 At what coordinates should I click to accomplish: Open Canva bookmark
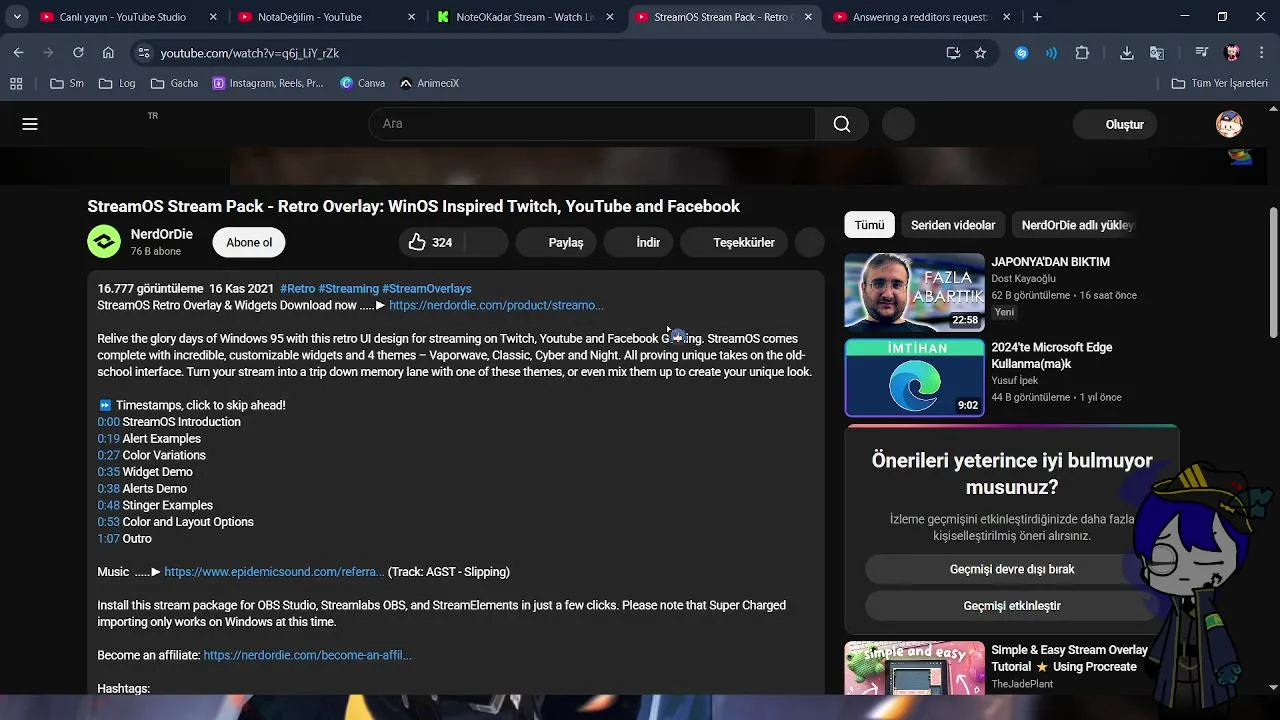[362, 83]
